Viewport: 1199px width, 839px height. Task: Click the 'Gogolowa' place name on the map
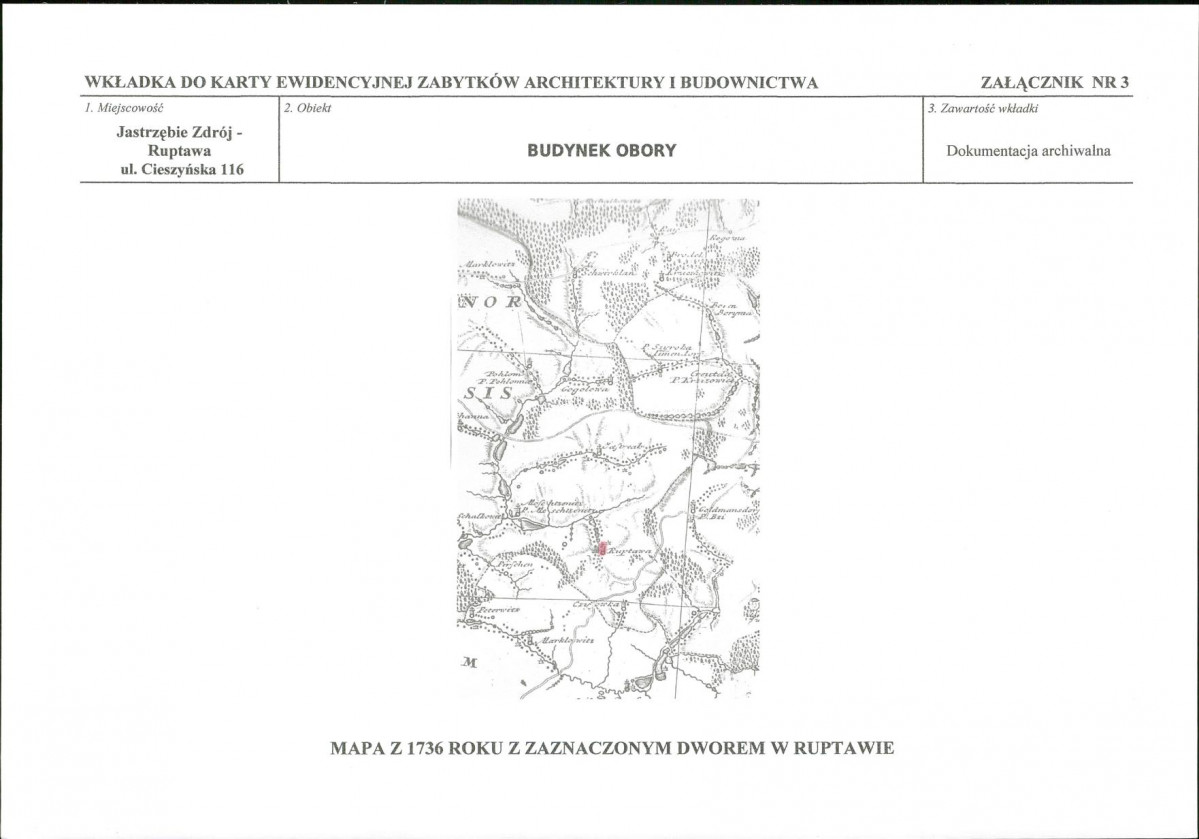pyautogui.click(x=585, y=390)
